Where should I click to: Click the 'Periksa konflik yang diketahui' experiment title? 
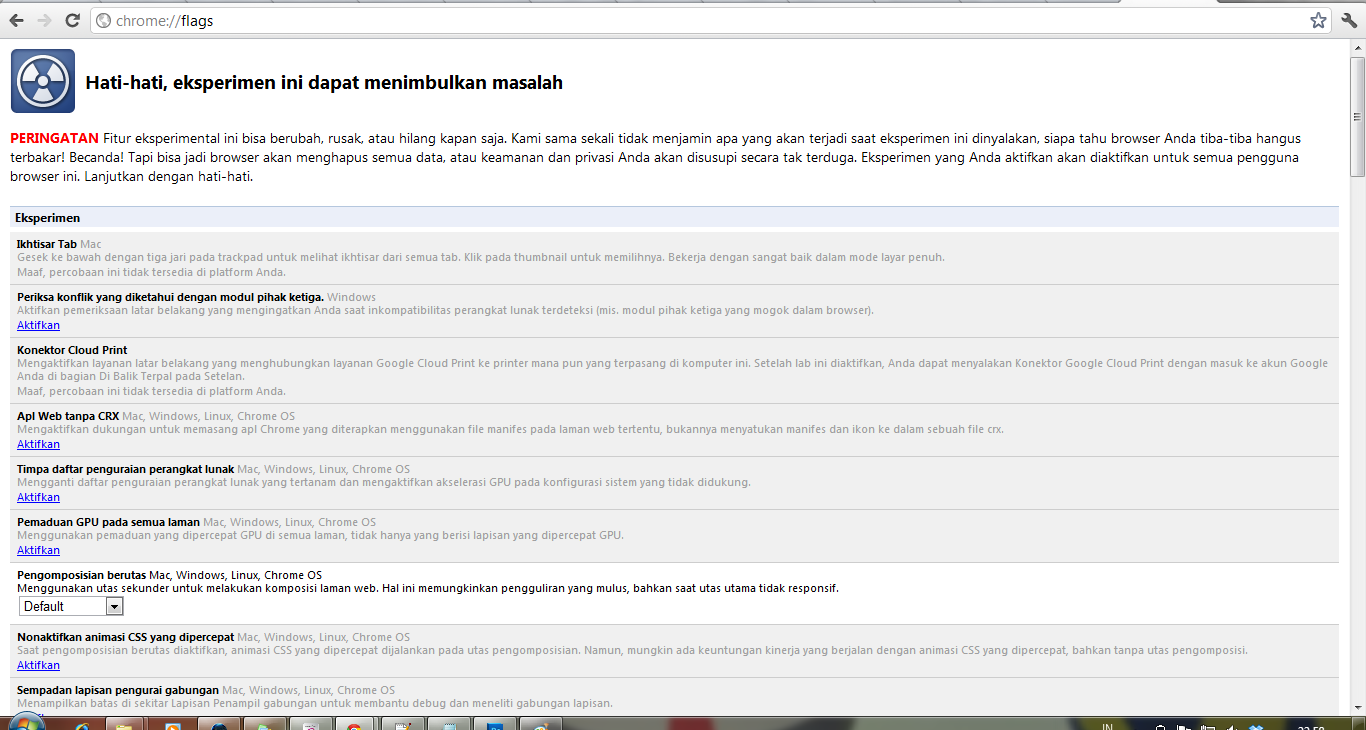coord(170,297)
